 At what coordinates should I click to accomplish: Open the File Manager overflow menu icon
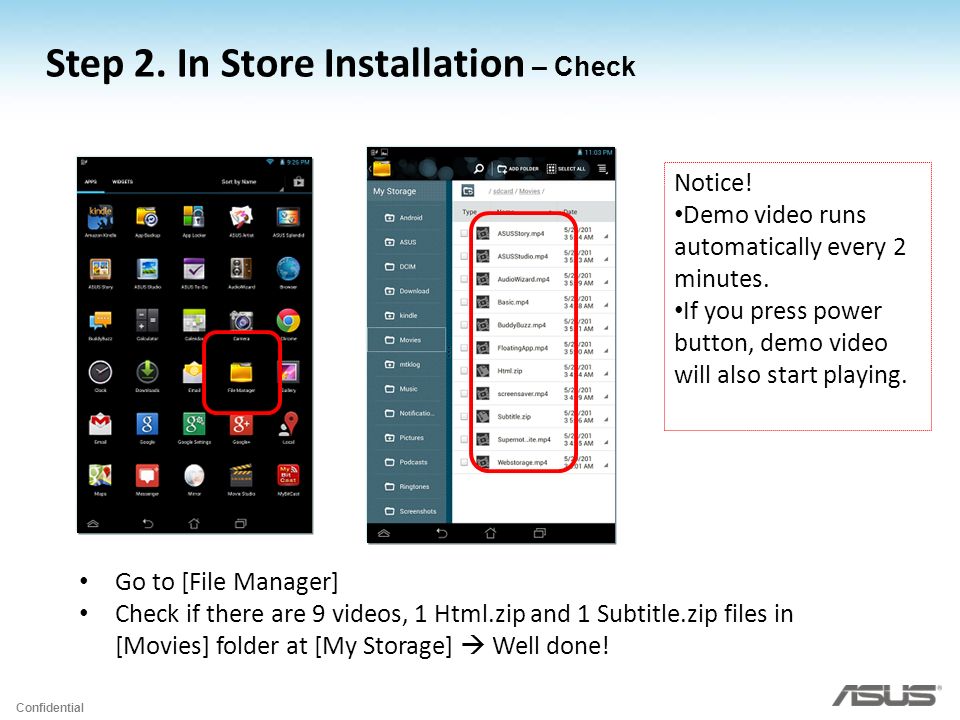602,168
